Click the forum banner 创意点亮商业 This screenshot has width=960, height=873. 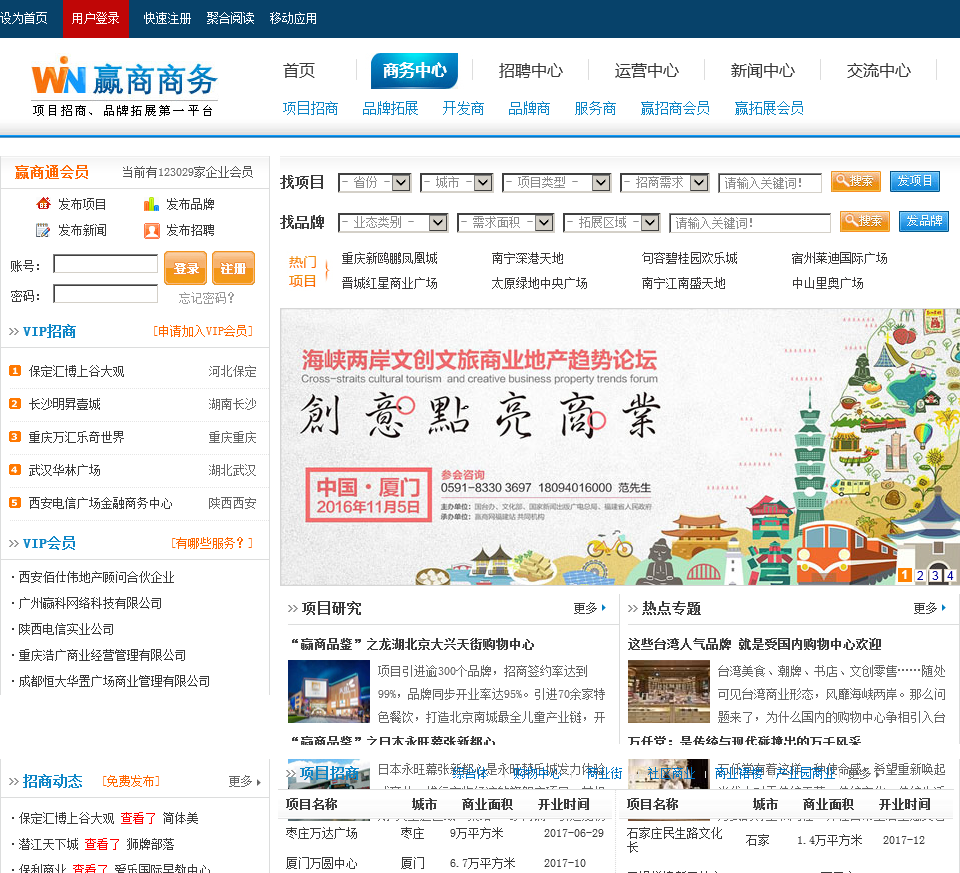coord(619,447)
